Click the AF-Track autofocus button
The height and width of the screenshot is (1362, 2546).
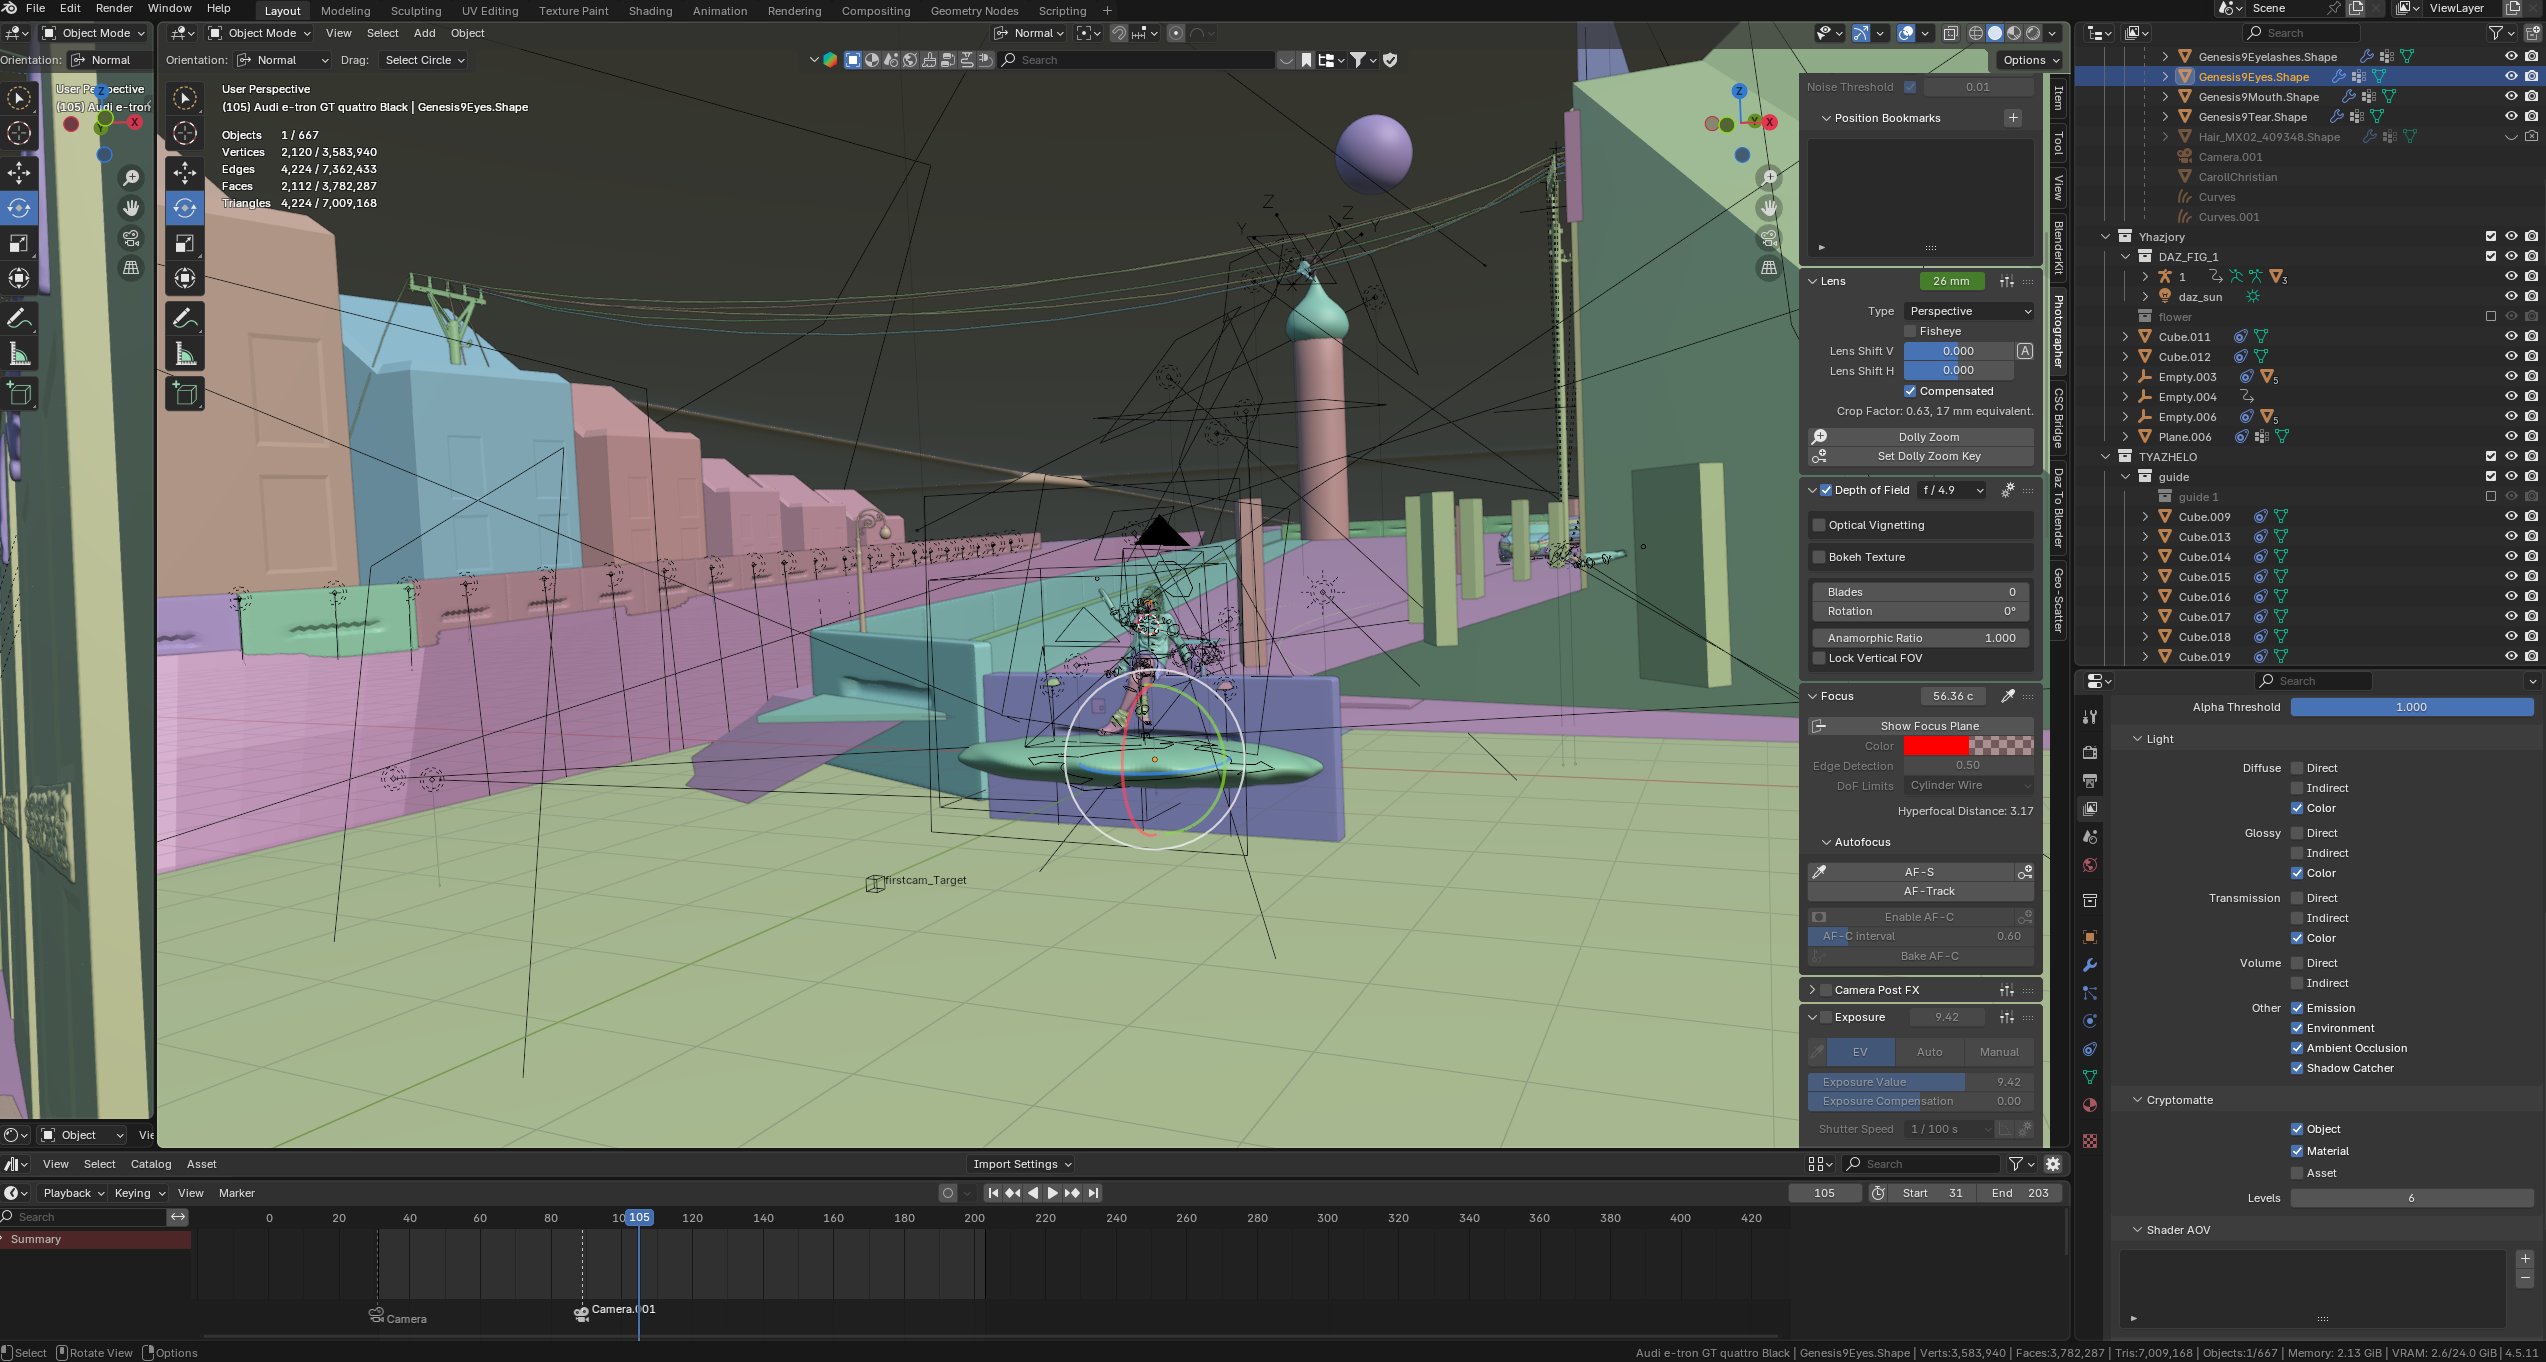coord(1921,891)
